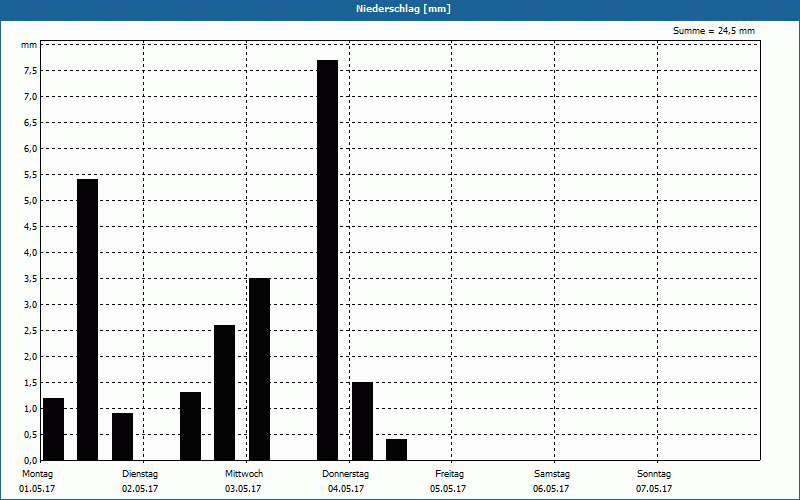Click the 2,6 mm bar before Mittwoch
This screenshot has width=800, height=500.
[224, 393]
